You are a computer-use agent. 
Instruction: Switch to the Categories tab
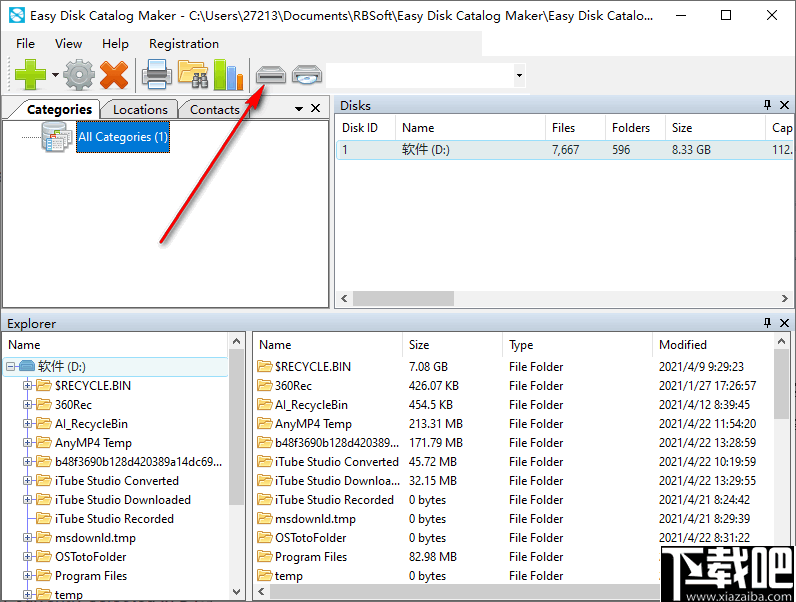[x=59, y=109]
